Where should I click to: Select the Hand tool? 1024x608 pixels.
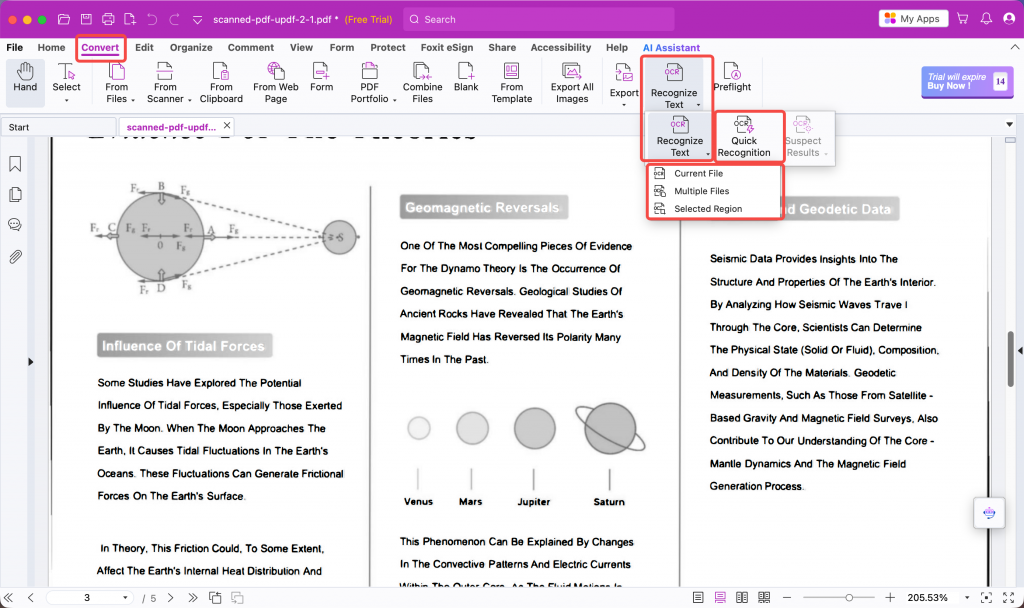[x=25, y=82]
